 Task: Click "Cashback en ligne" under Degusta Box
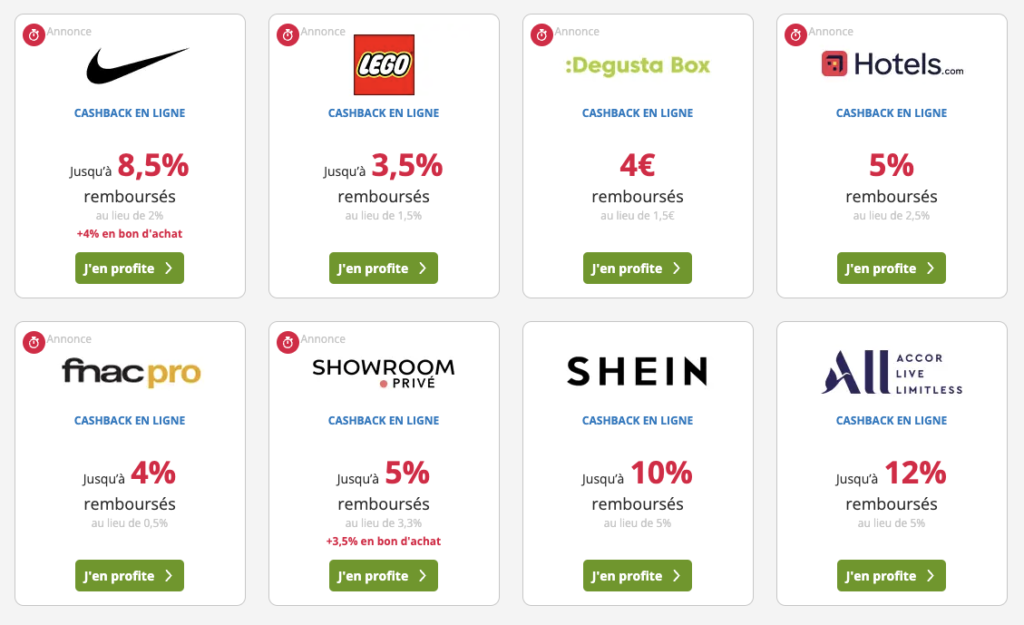tap(637, 113)
